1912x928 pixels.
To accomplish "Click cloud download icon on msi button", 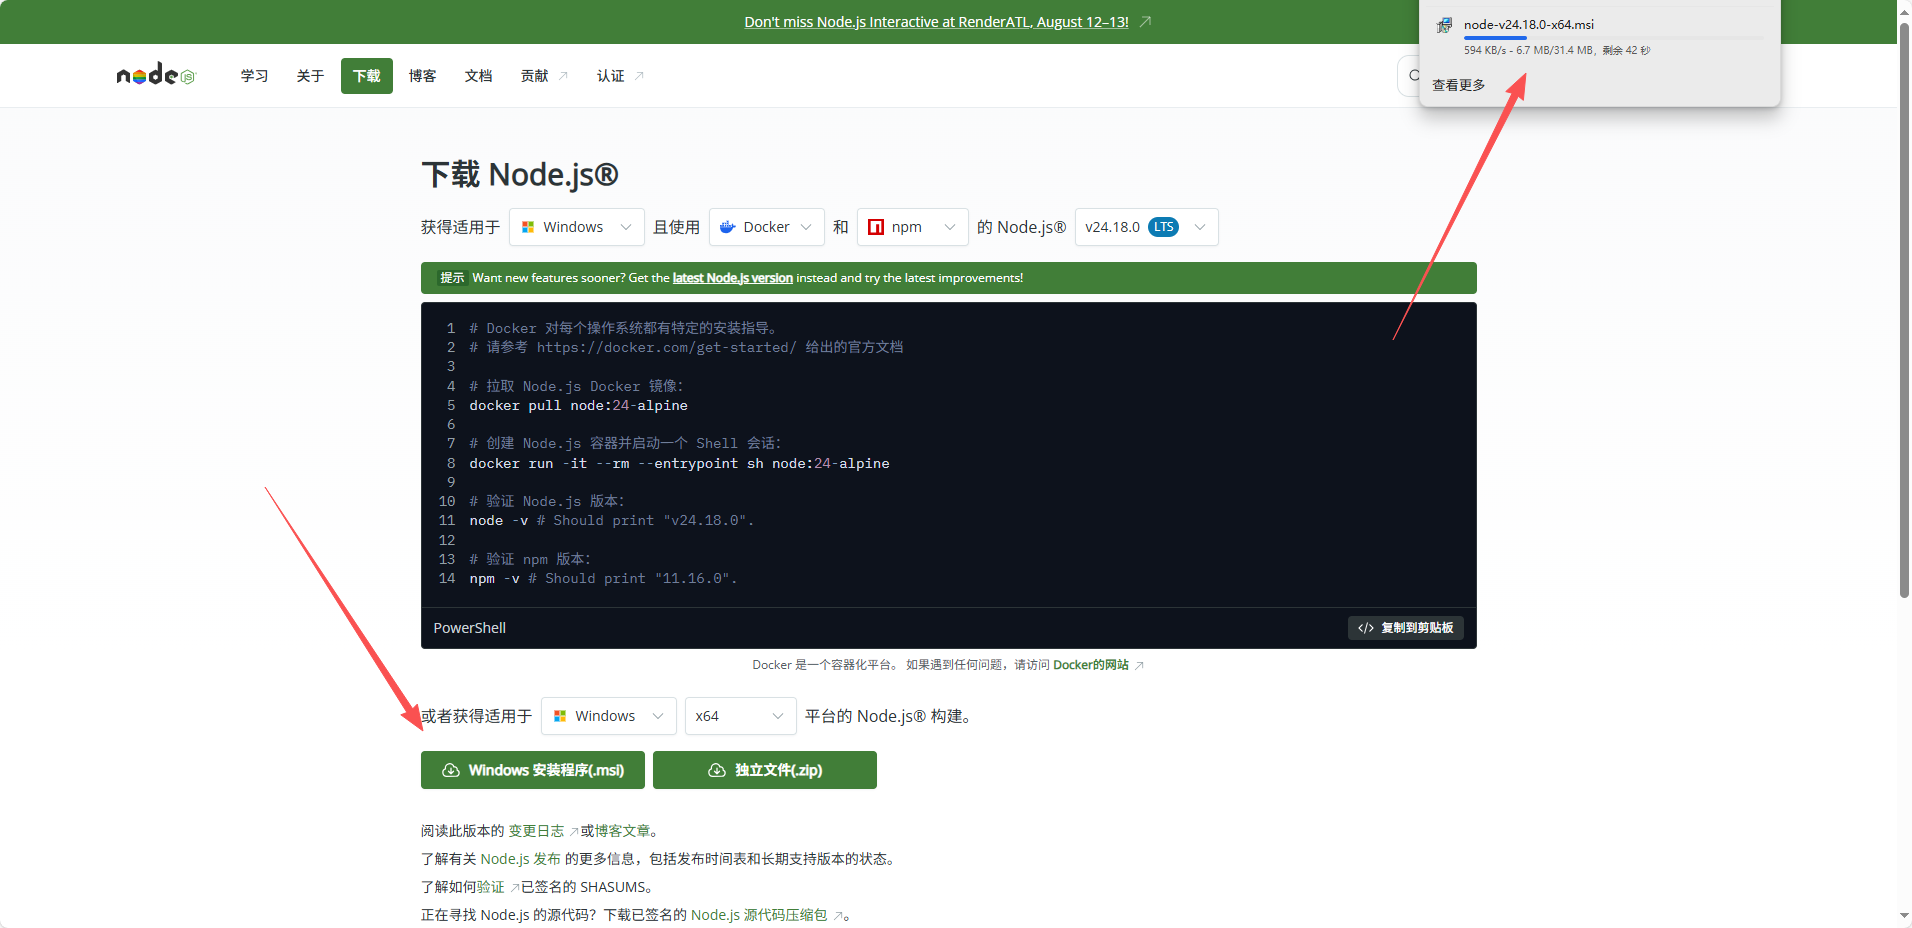I will 451,770.
